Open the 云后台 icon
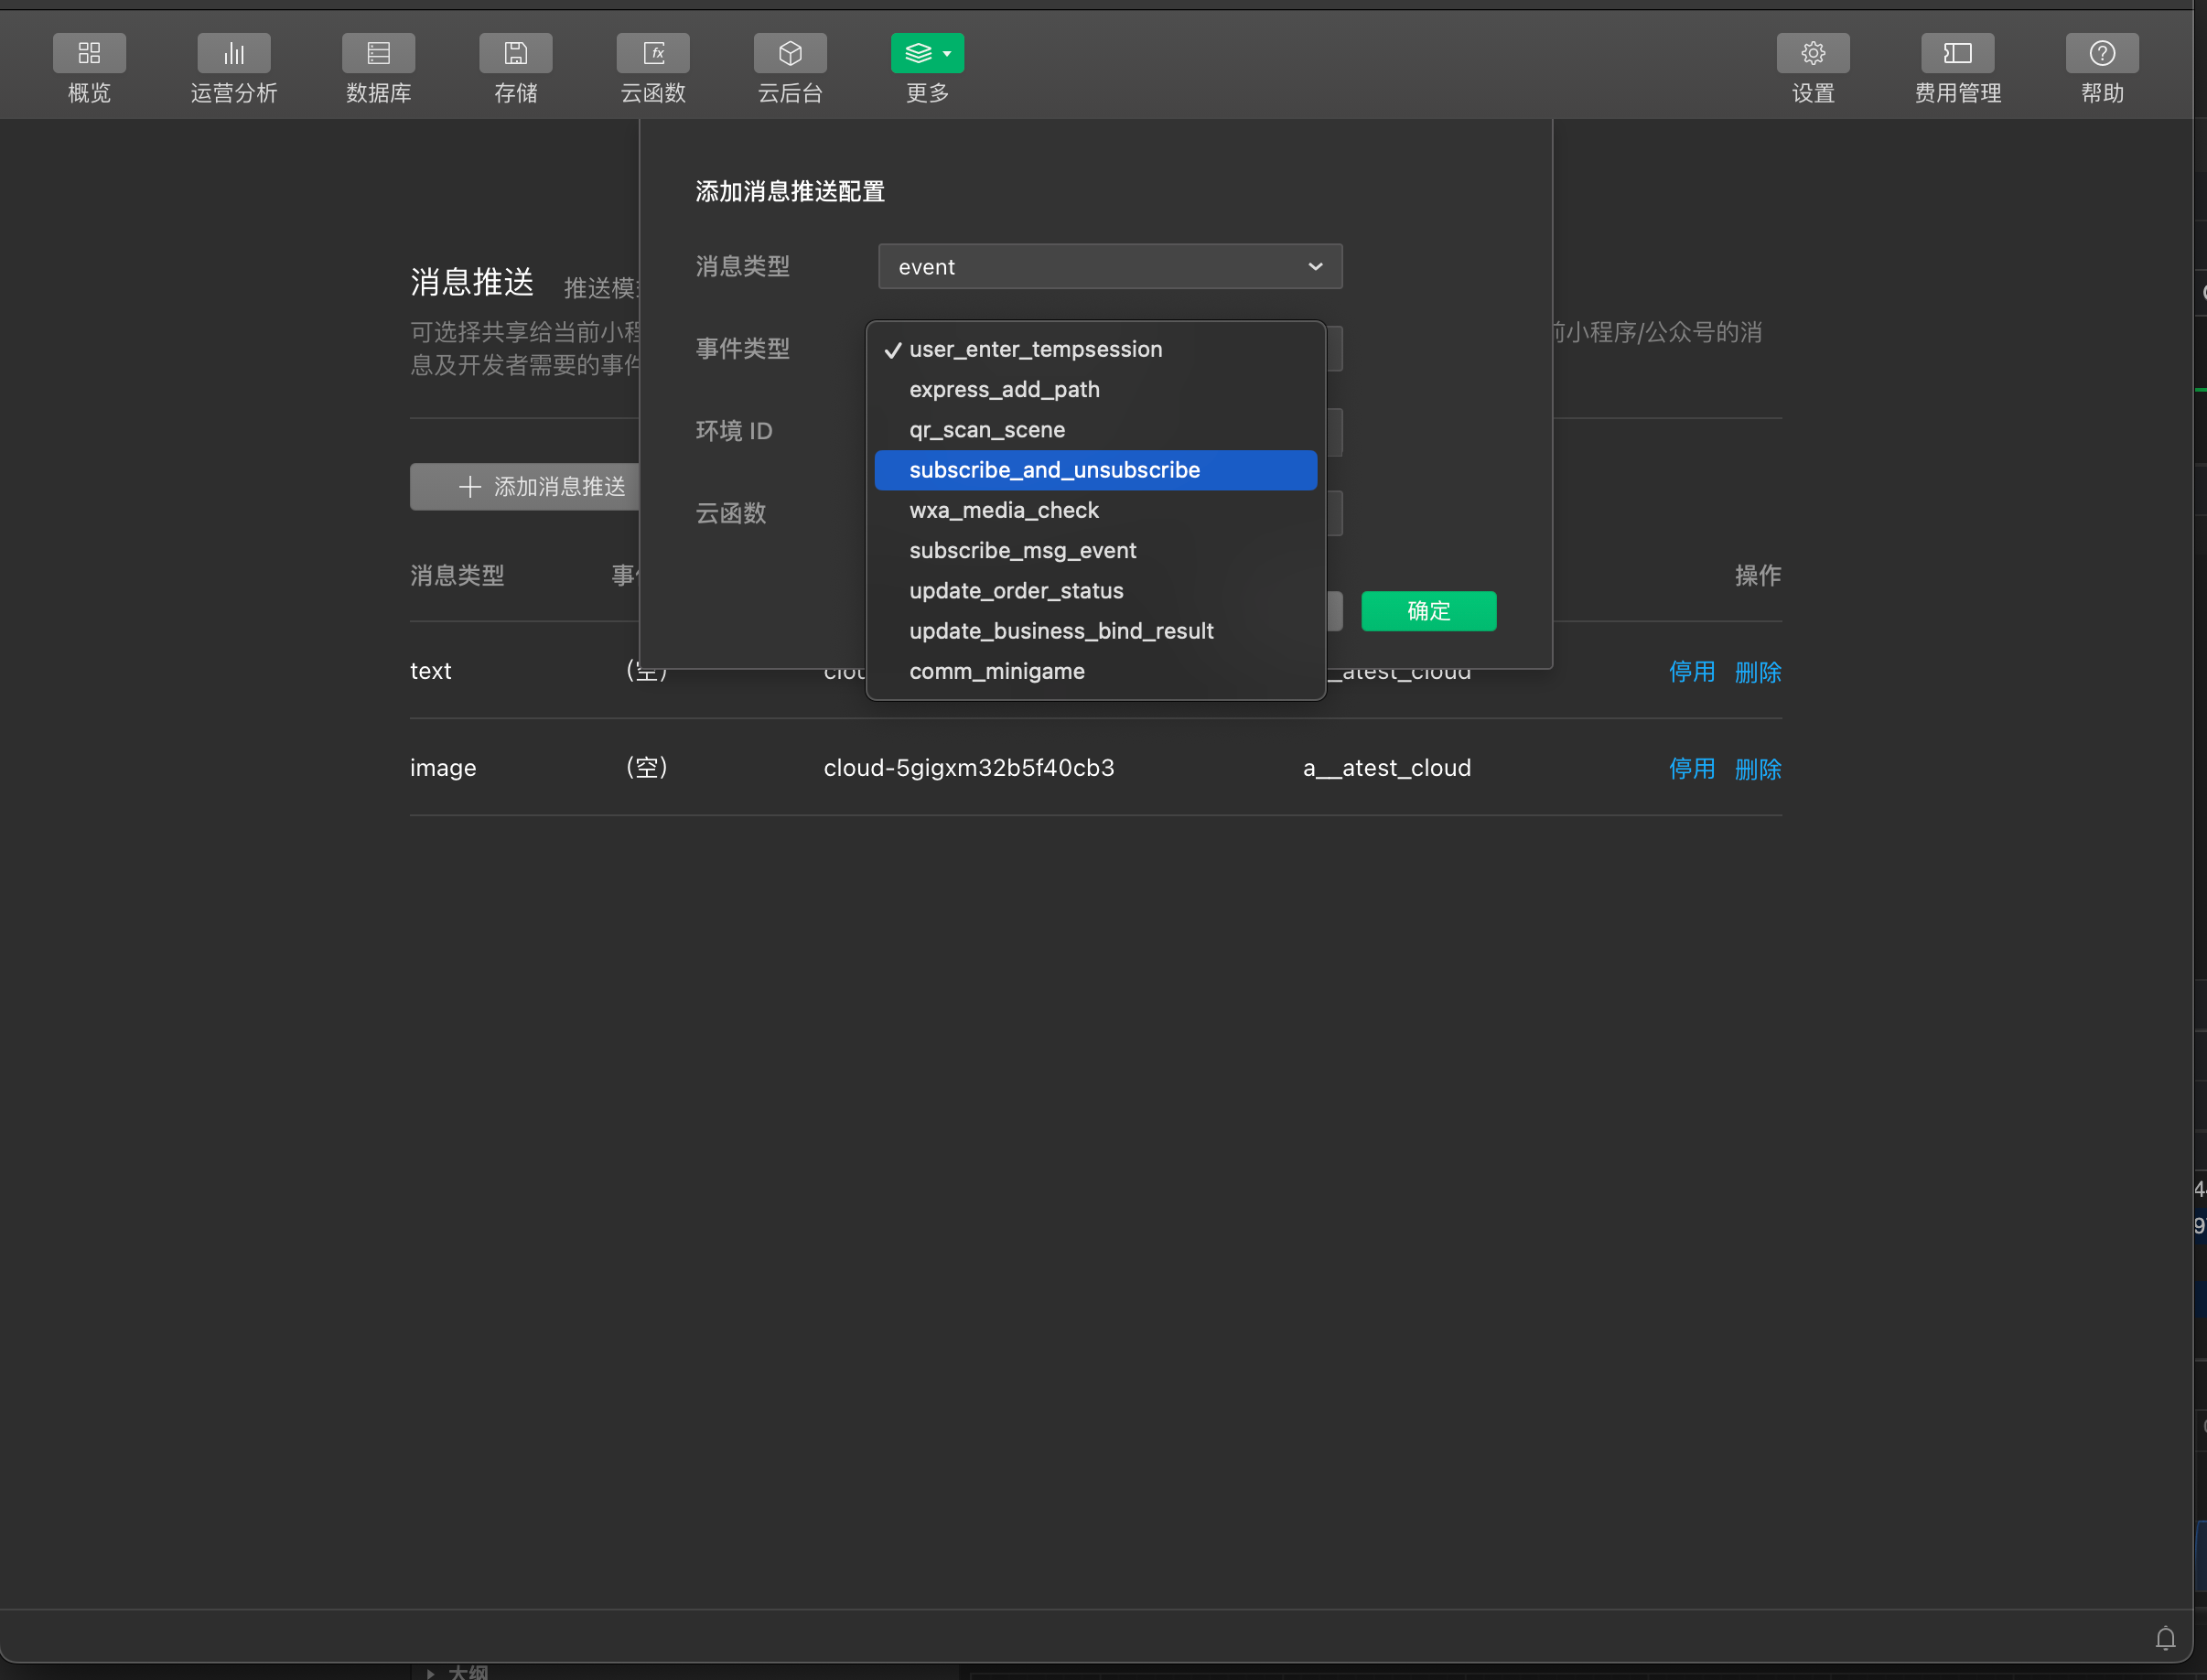2207x1680 pixels. point(790,53)
